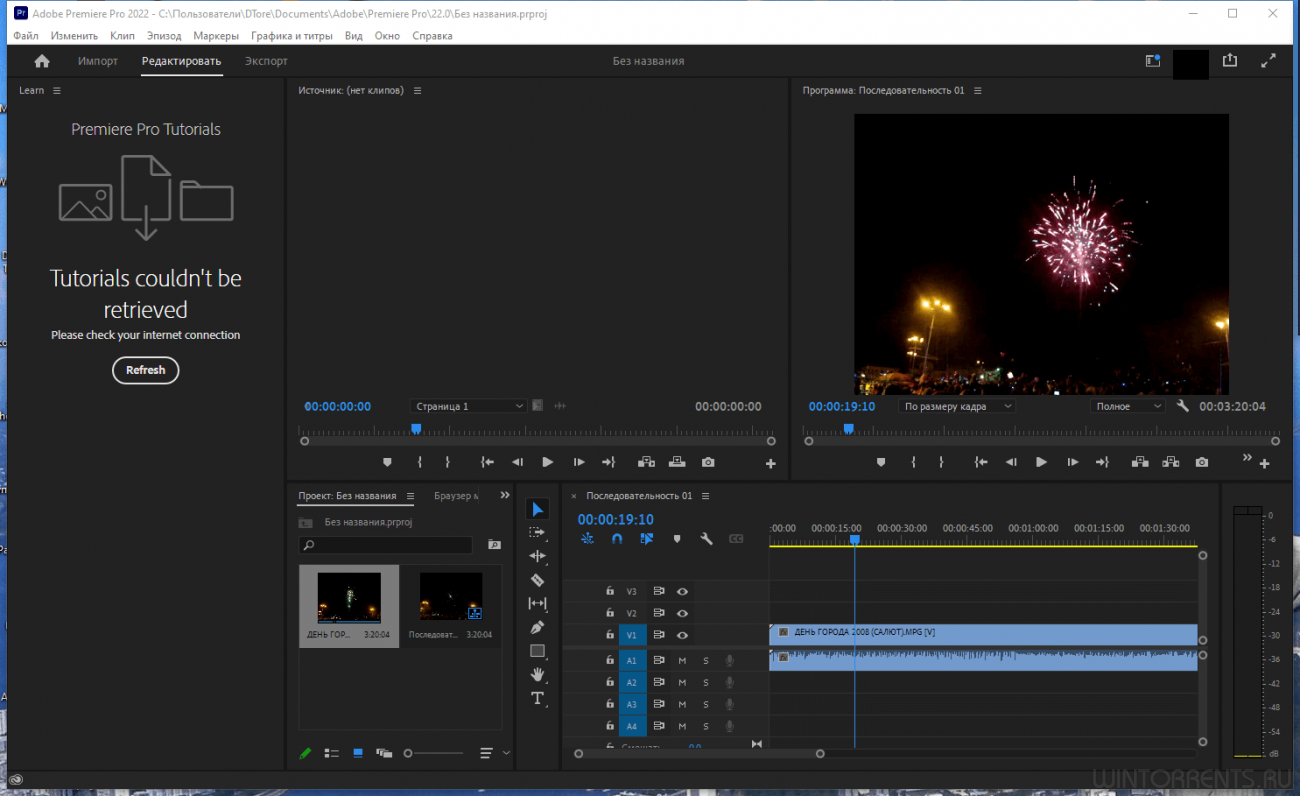Go to In point in Source monitor

click(x=487, y=462)
